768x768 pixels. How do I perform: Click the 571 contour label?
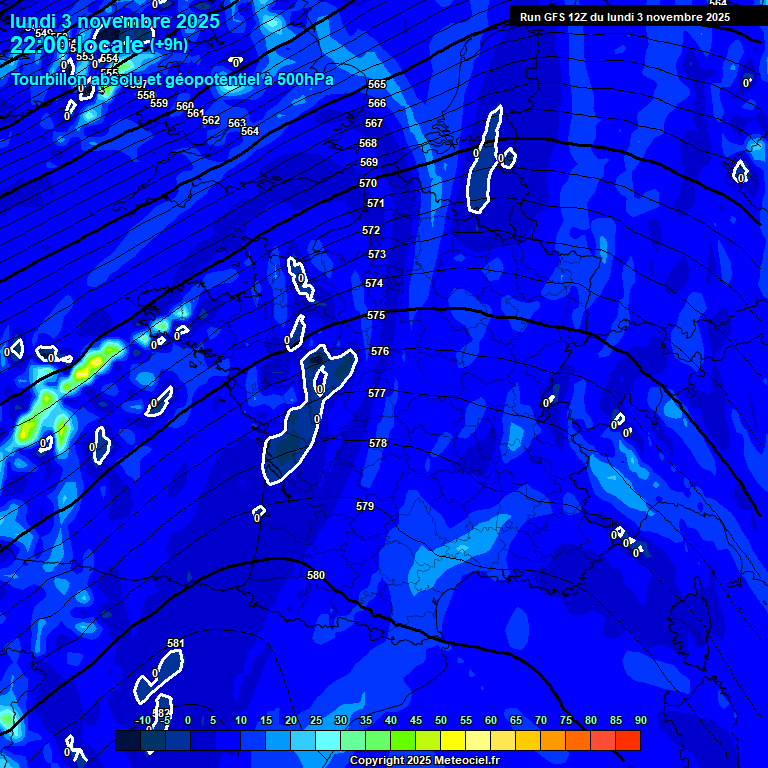point(376,203)
